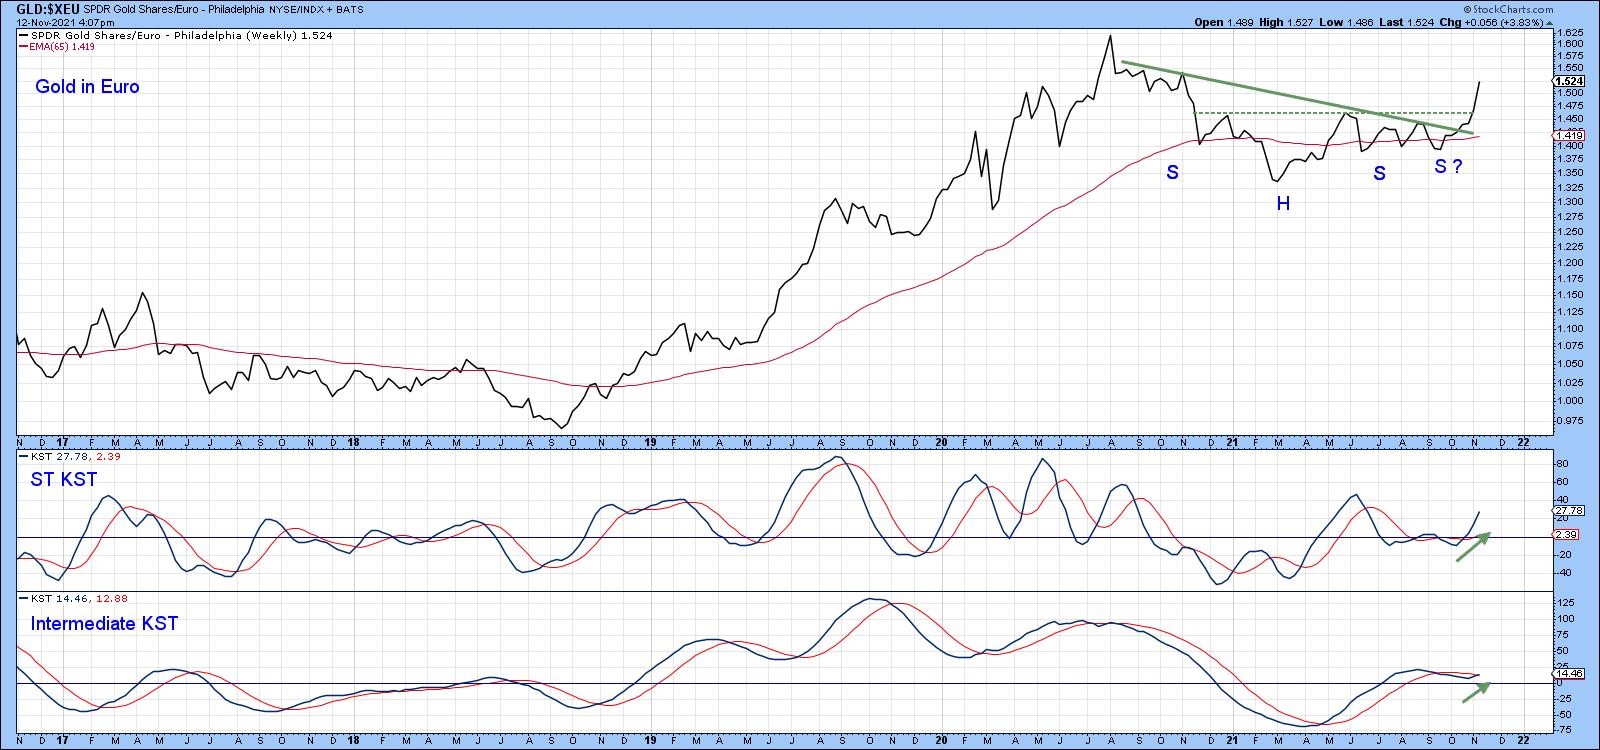Click the 1.524 last price tag on axis
Screen dimensions: 1600x750
pos(1569,81)
